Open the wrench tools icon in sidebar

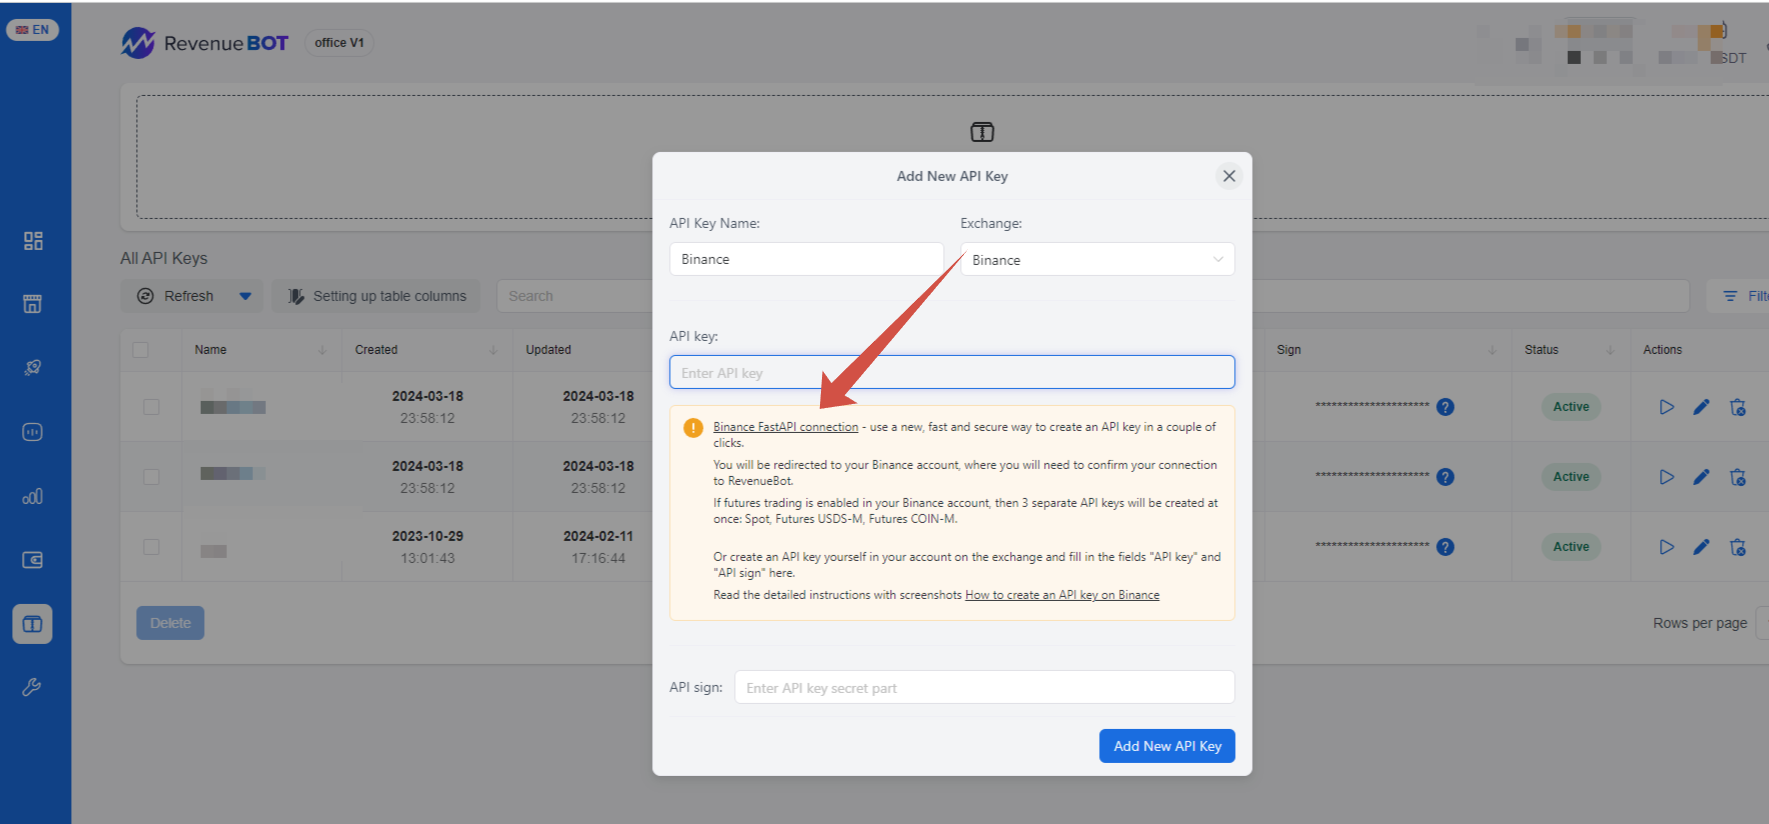(33, 687)
